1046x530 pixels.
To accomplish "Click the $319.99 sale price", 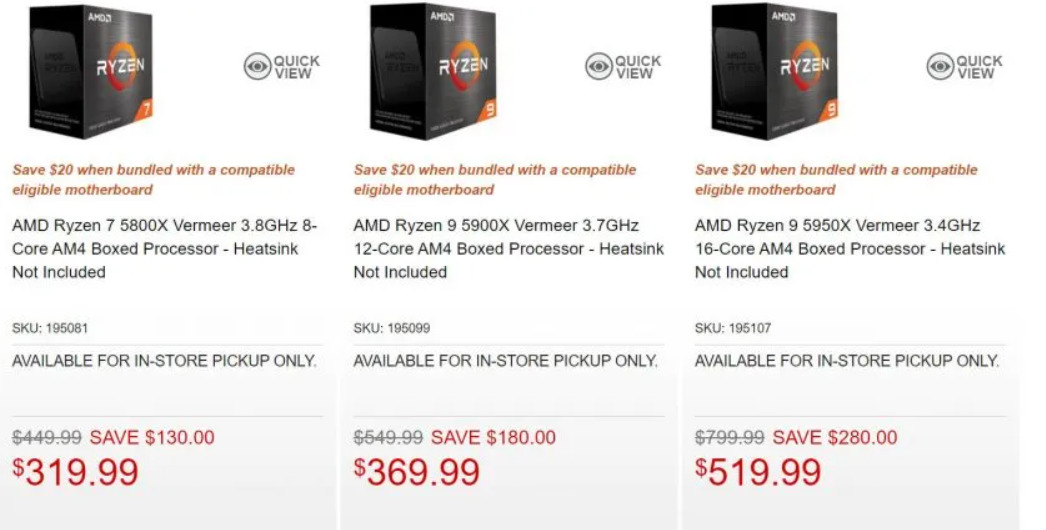I will [76, 472].
